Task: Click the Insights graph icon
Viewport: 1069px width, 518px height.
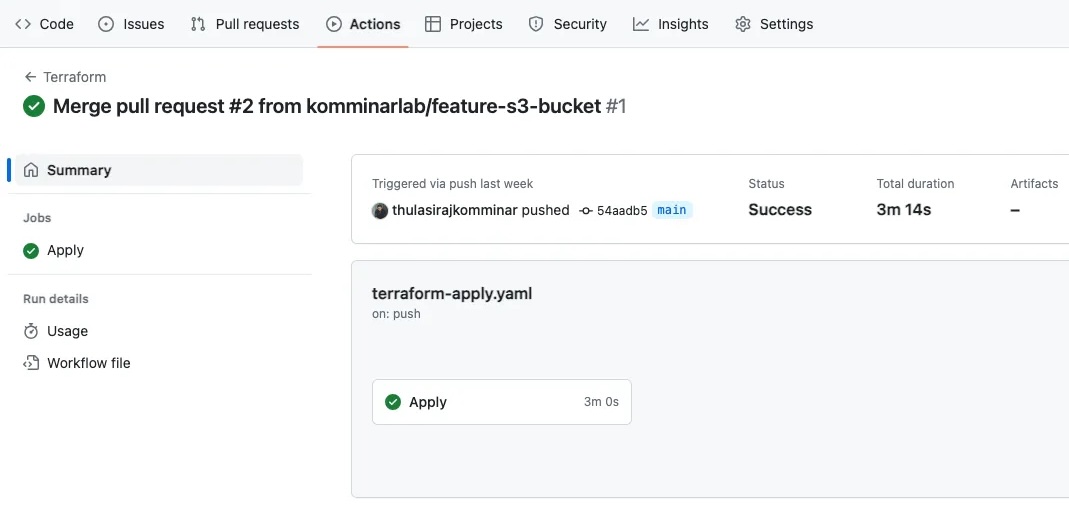Action: point(640,24)
